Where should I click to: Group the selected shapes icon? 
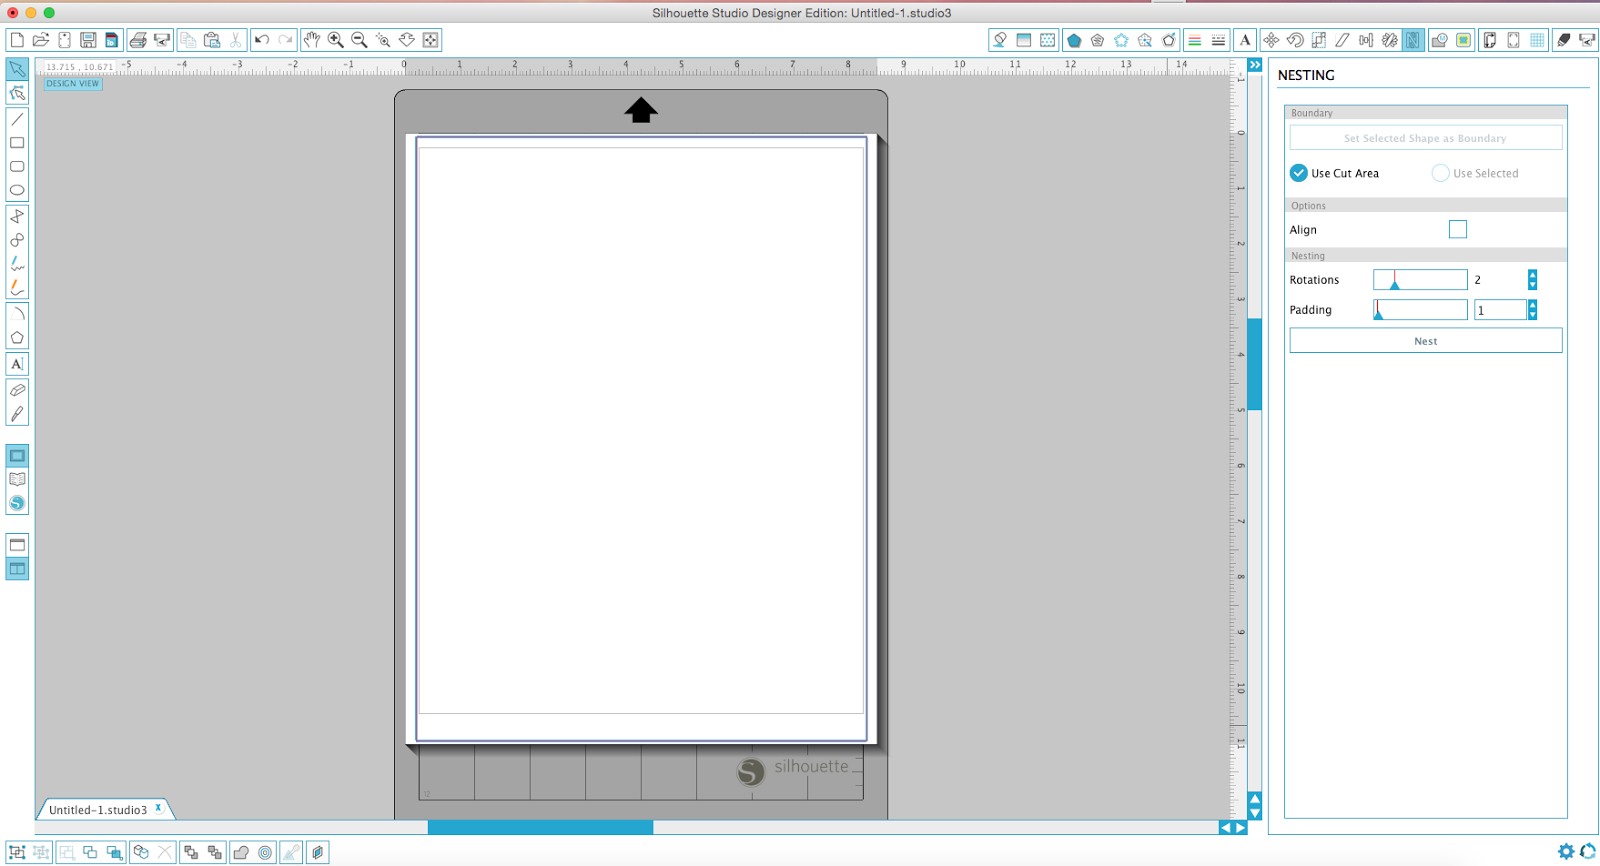(17, 852)
